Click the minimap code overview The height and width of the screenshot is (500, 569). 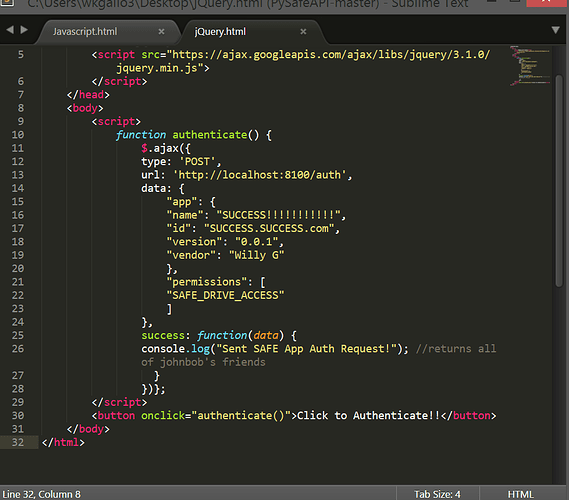pyautogui.click(x=530, y=66)
